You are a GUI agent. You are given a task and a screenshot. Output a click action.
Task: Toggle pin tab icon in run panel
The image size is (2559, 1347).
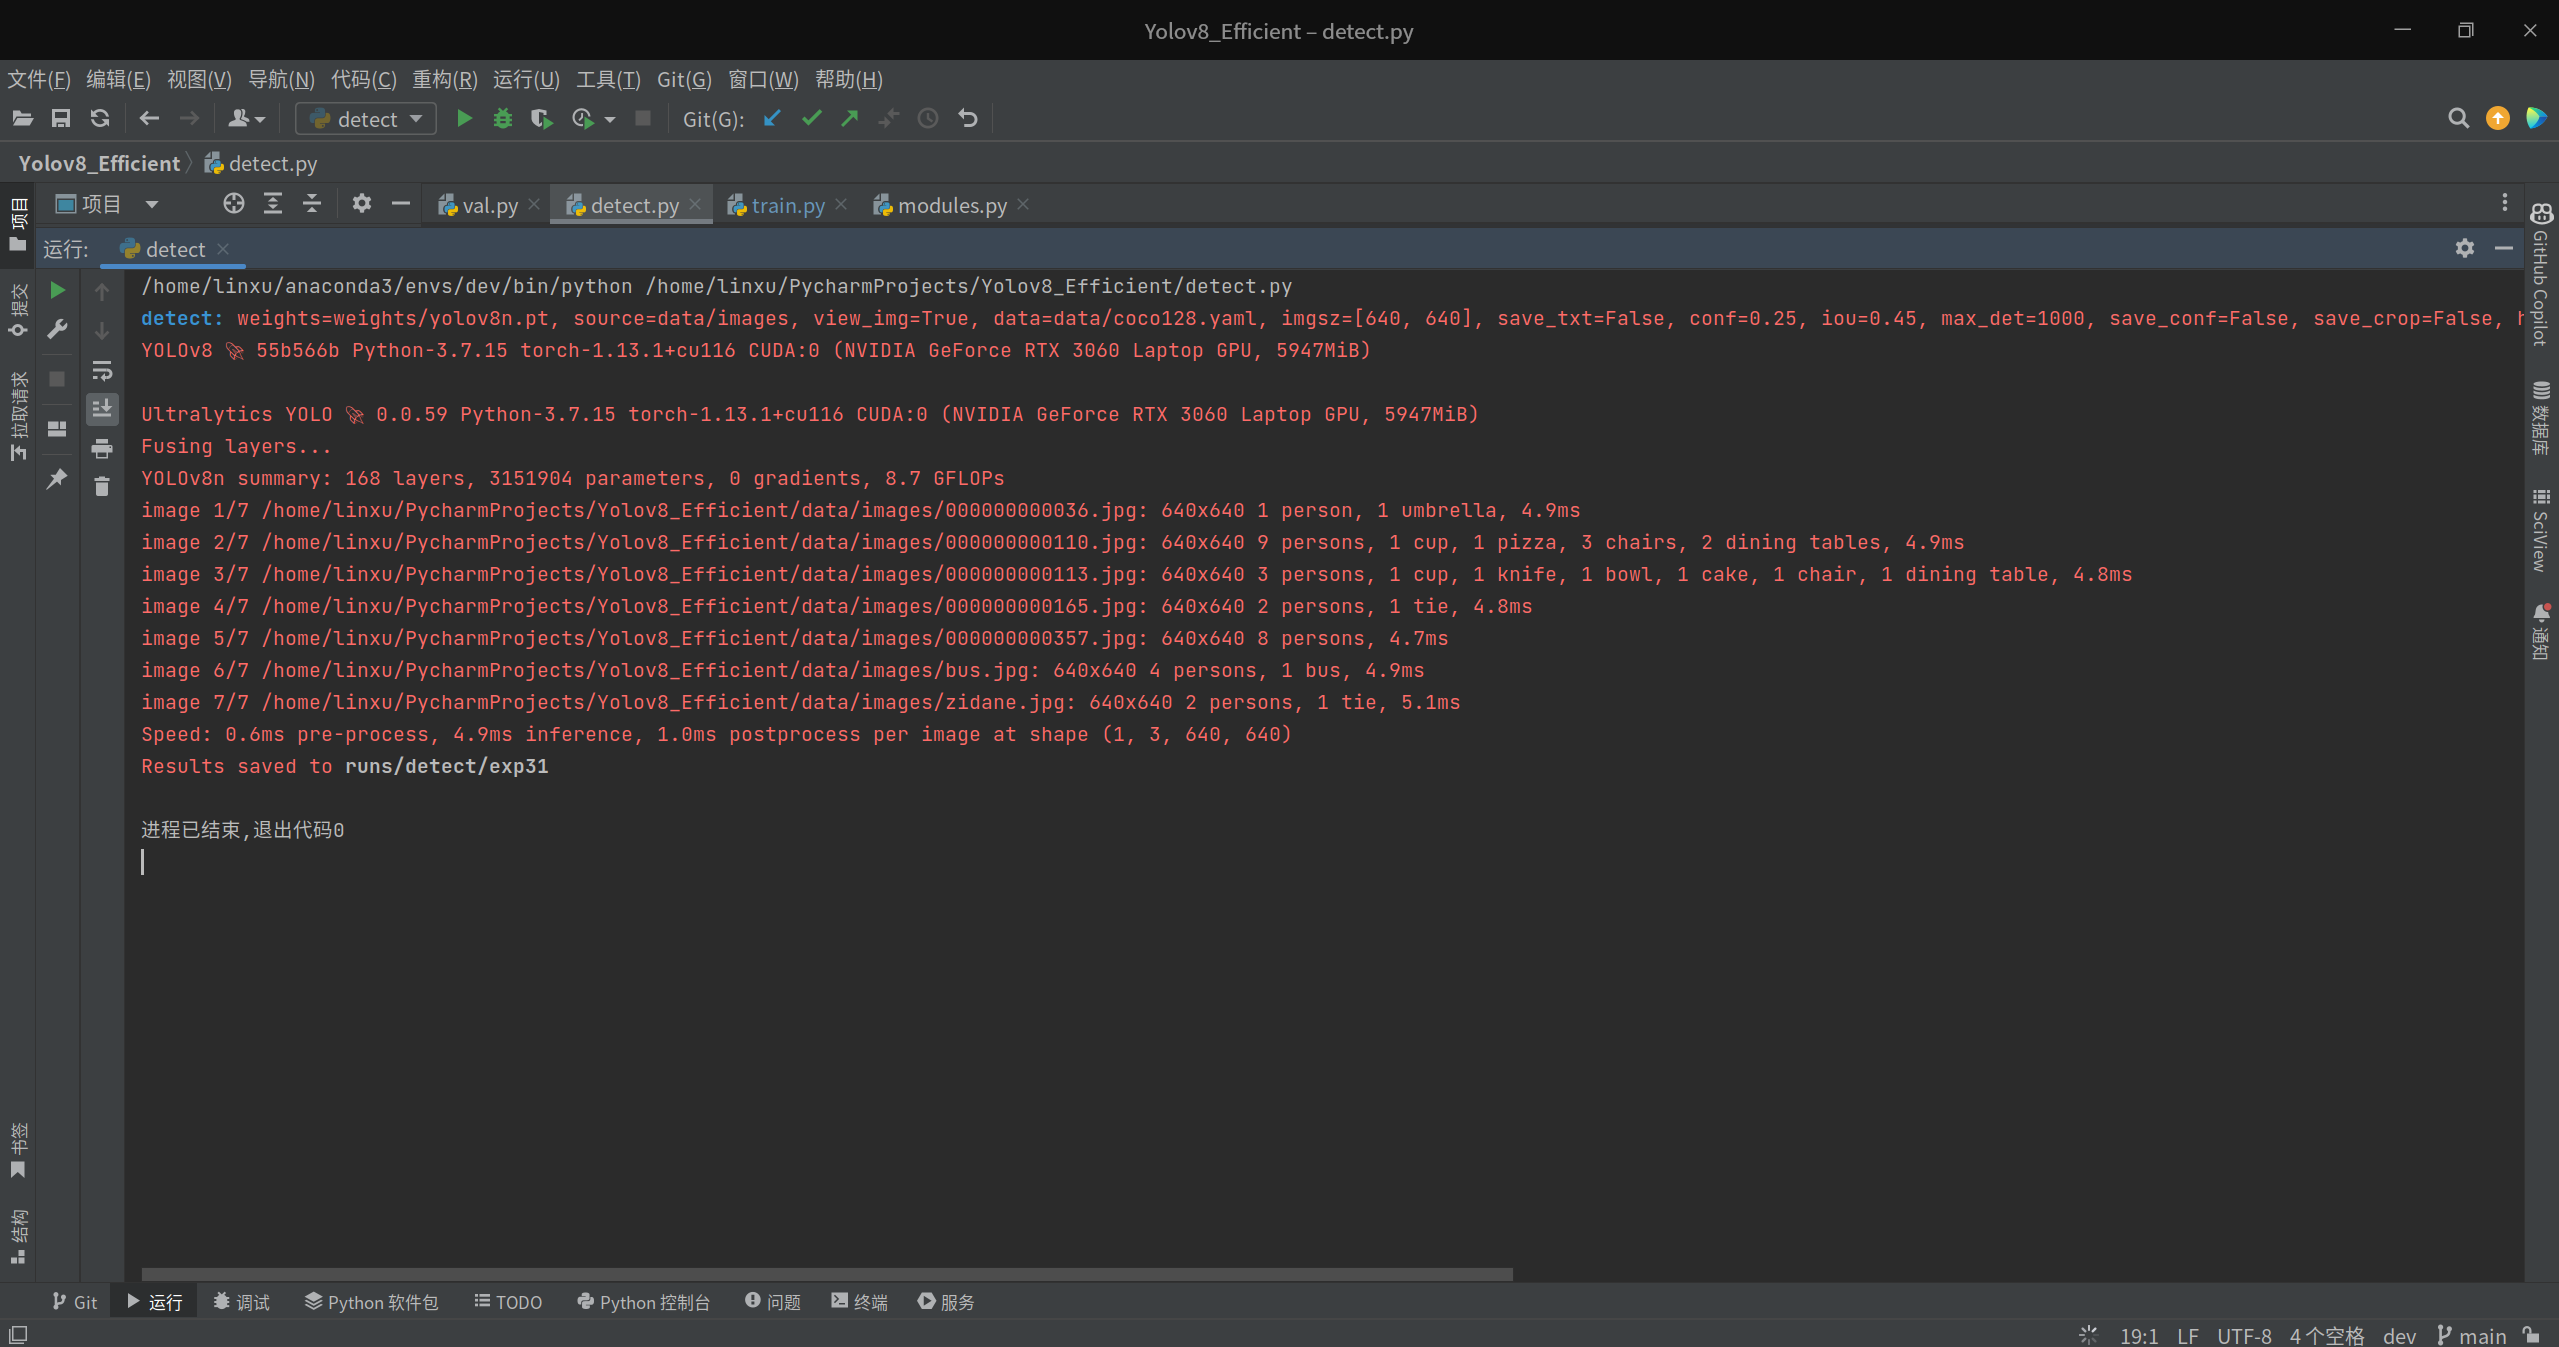58,479
